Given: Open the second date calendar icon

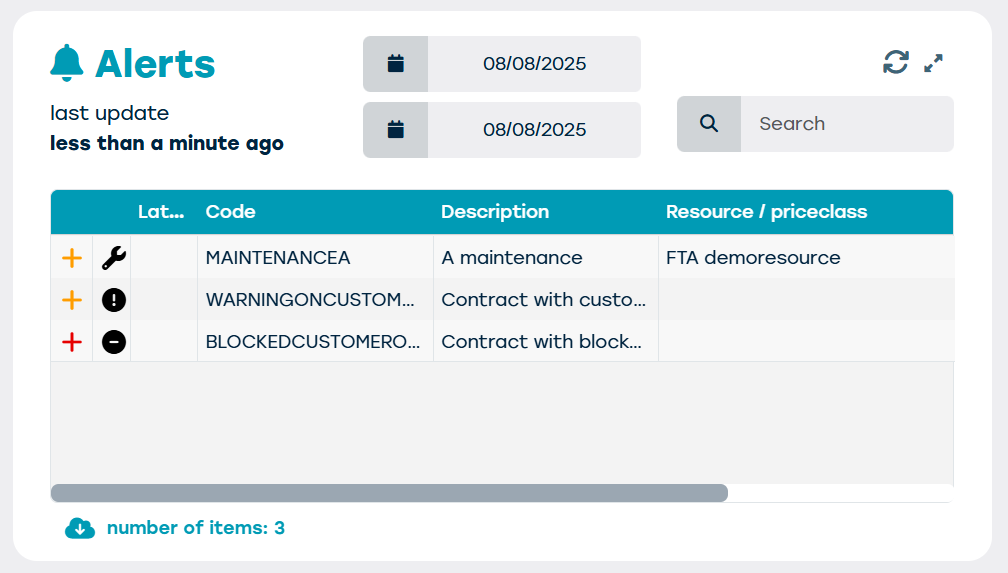Looking at the screenshot, I should click(395, 130).
